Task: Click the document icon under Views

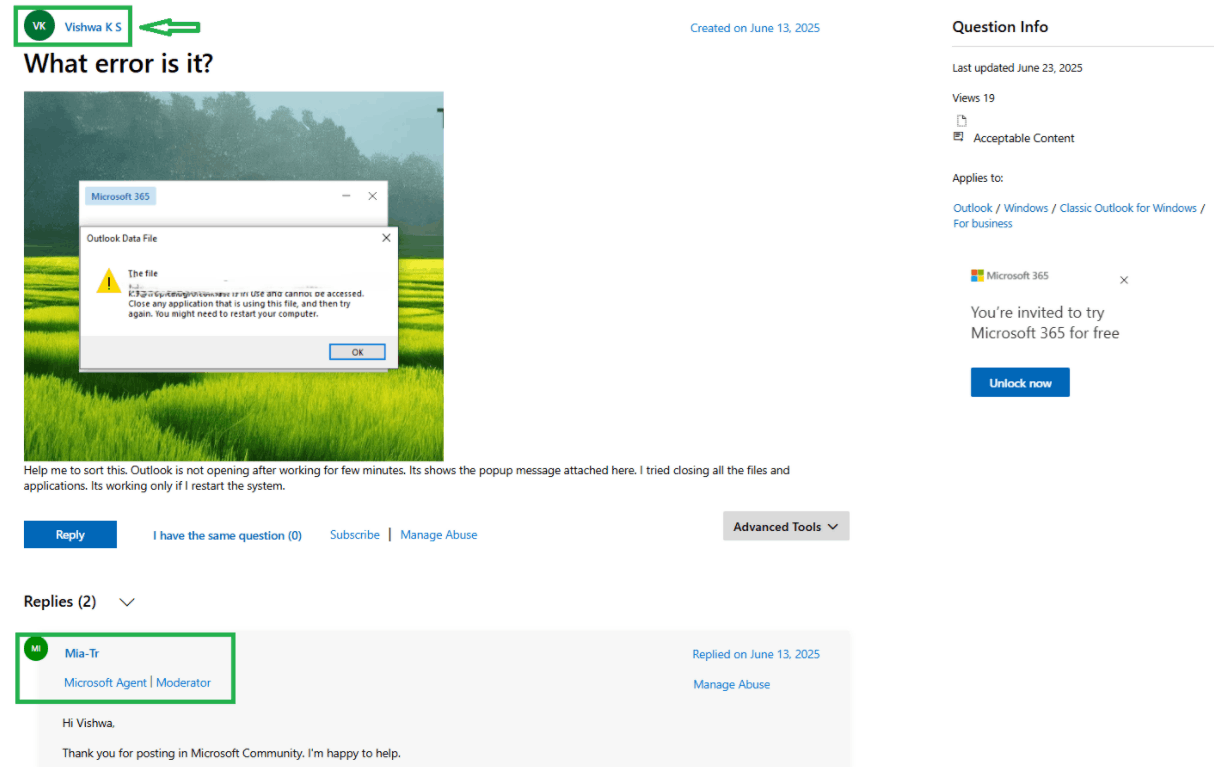Action: coord(962,121)
